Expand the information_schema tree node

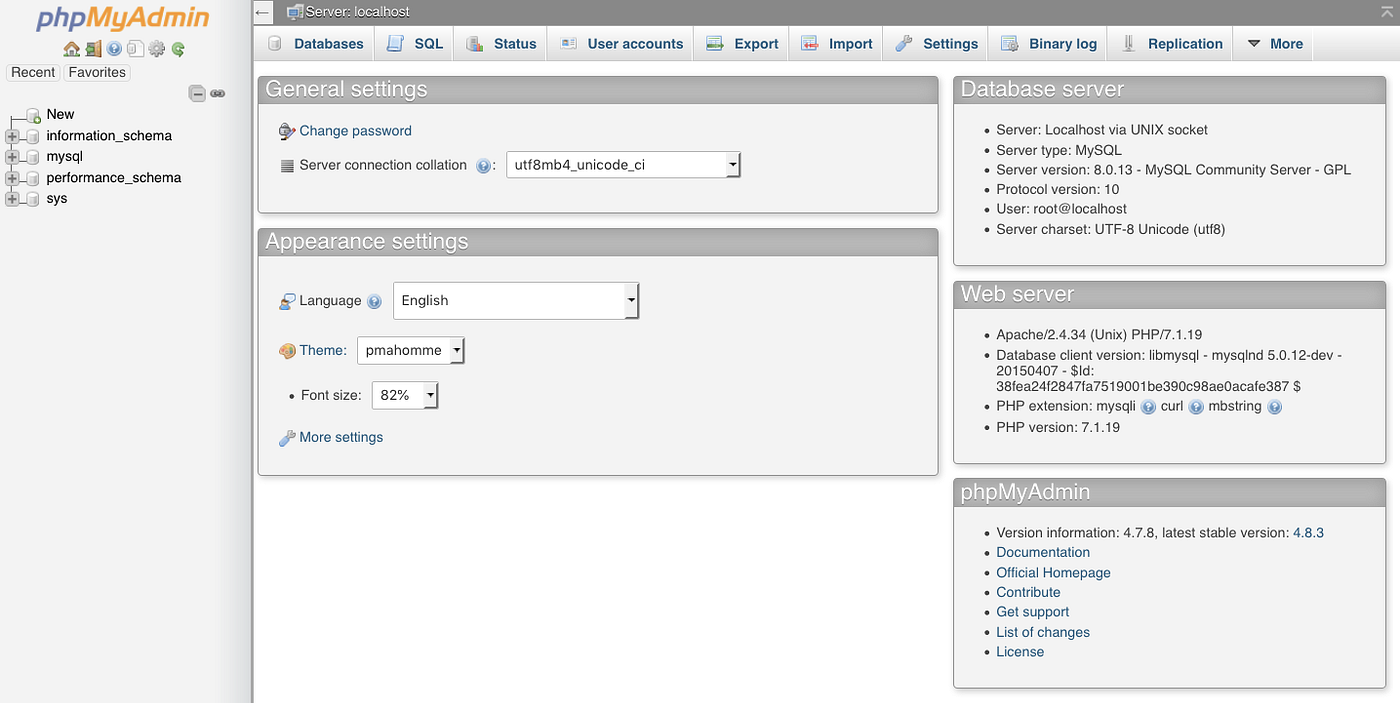tap(12, 136)
